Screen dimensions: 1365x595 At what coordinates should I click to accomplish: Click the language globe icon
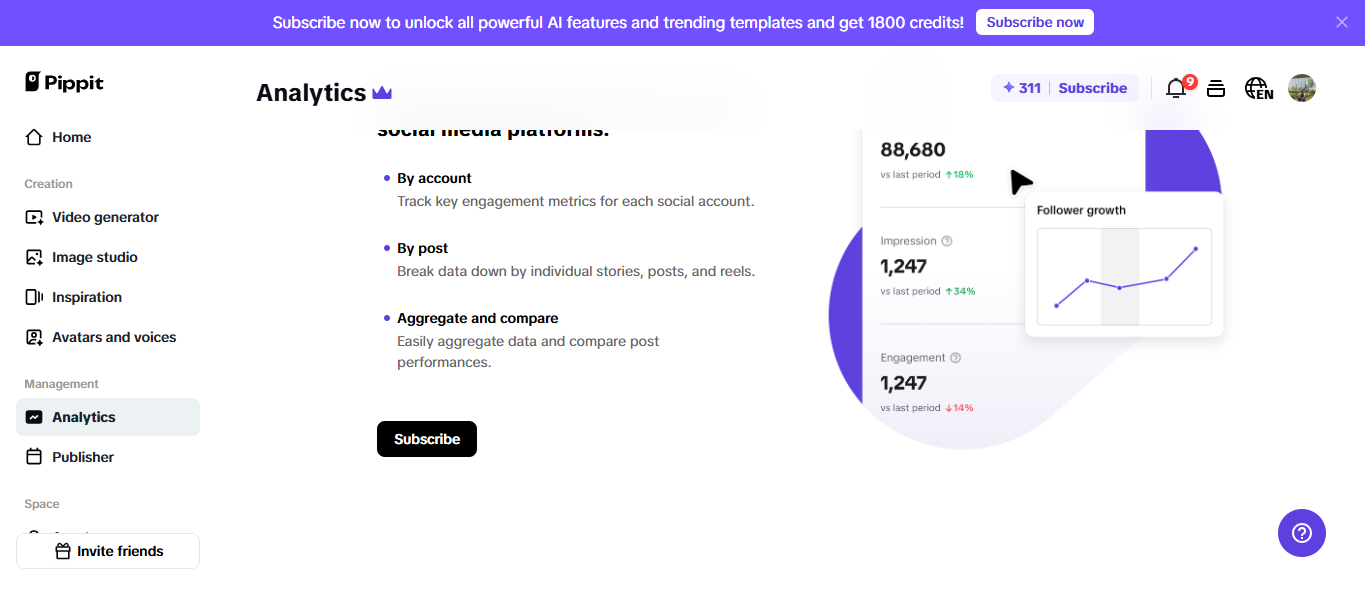1258,89
